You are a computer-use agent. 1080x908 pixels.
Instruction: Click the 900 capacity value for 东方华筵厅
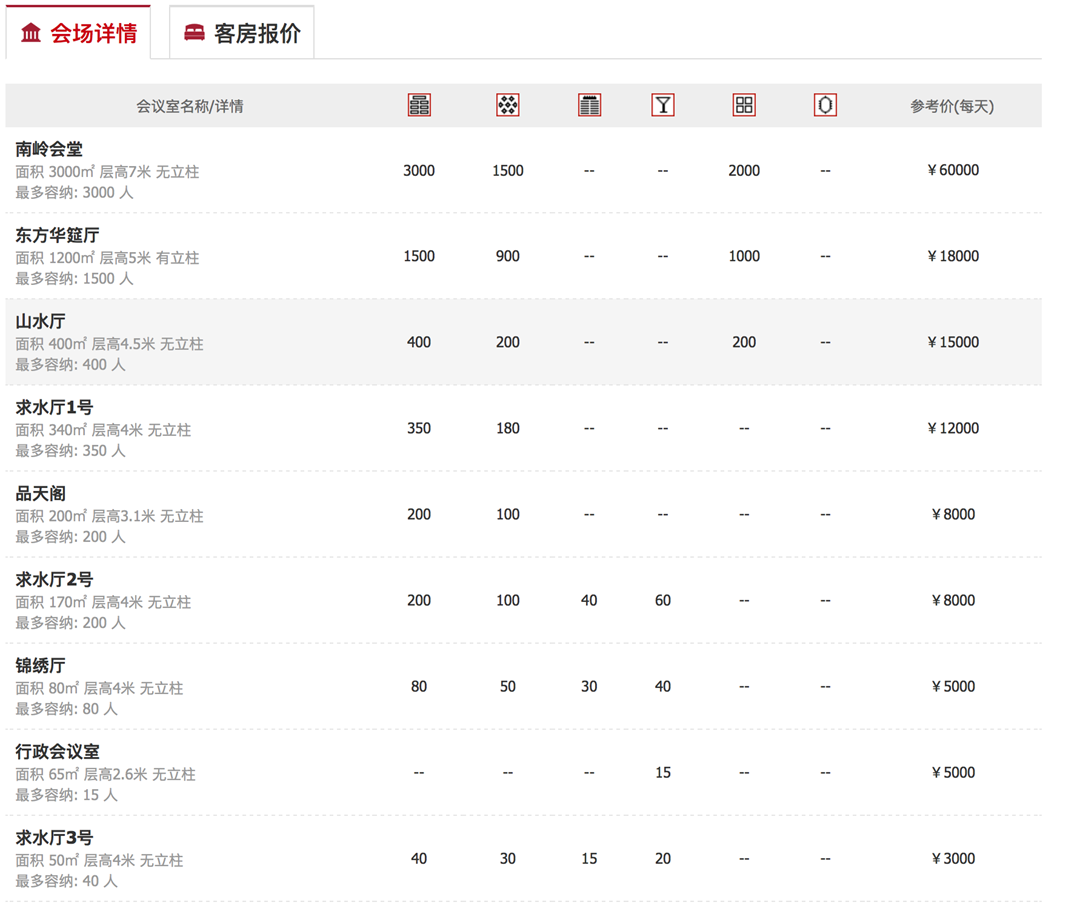[508, 256]
